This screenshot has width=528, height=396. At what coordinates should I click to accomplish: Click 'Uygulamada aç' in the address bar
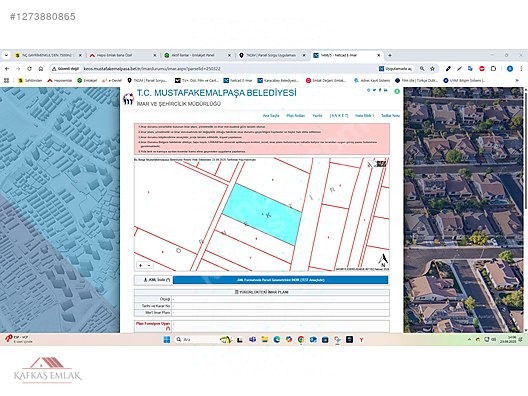point(395,69)
